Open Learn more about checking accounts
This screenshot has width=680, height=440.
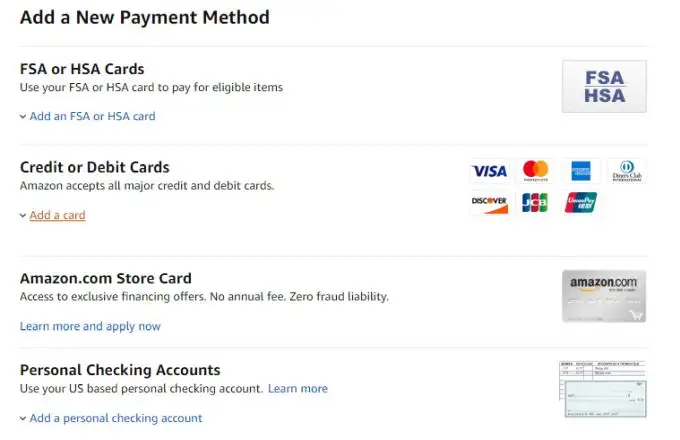298,388
